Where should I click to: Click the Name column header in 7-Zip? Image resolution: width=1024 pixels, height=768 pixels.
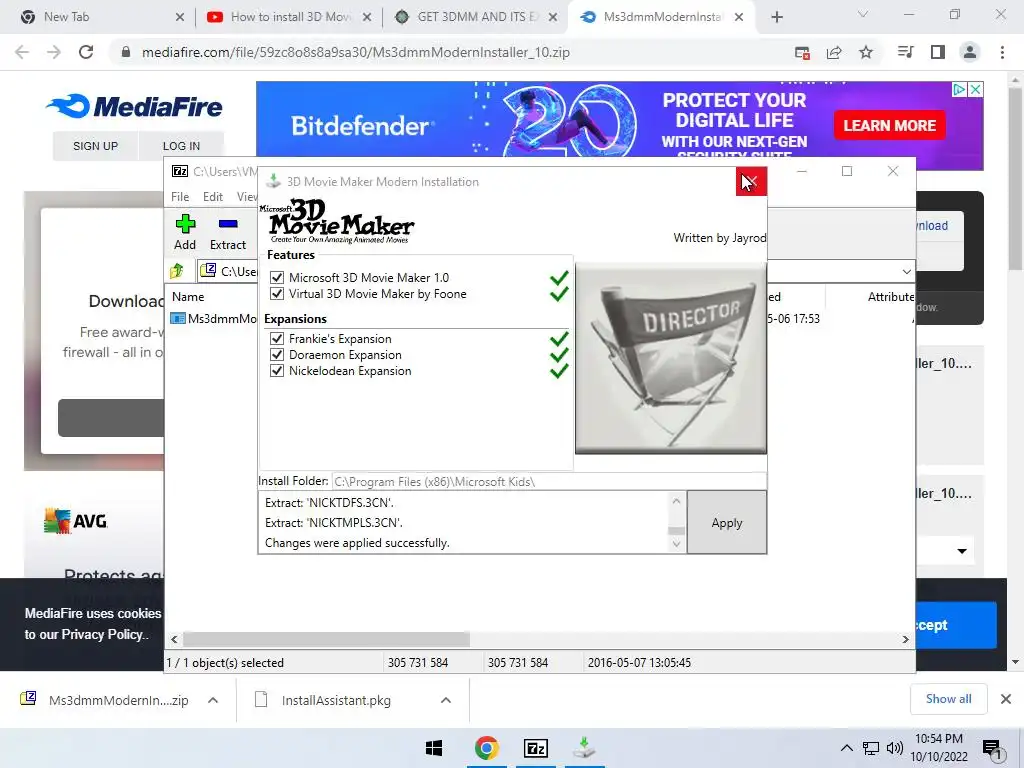tap(188, 296)
